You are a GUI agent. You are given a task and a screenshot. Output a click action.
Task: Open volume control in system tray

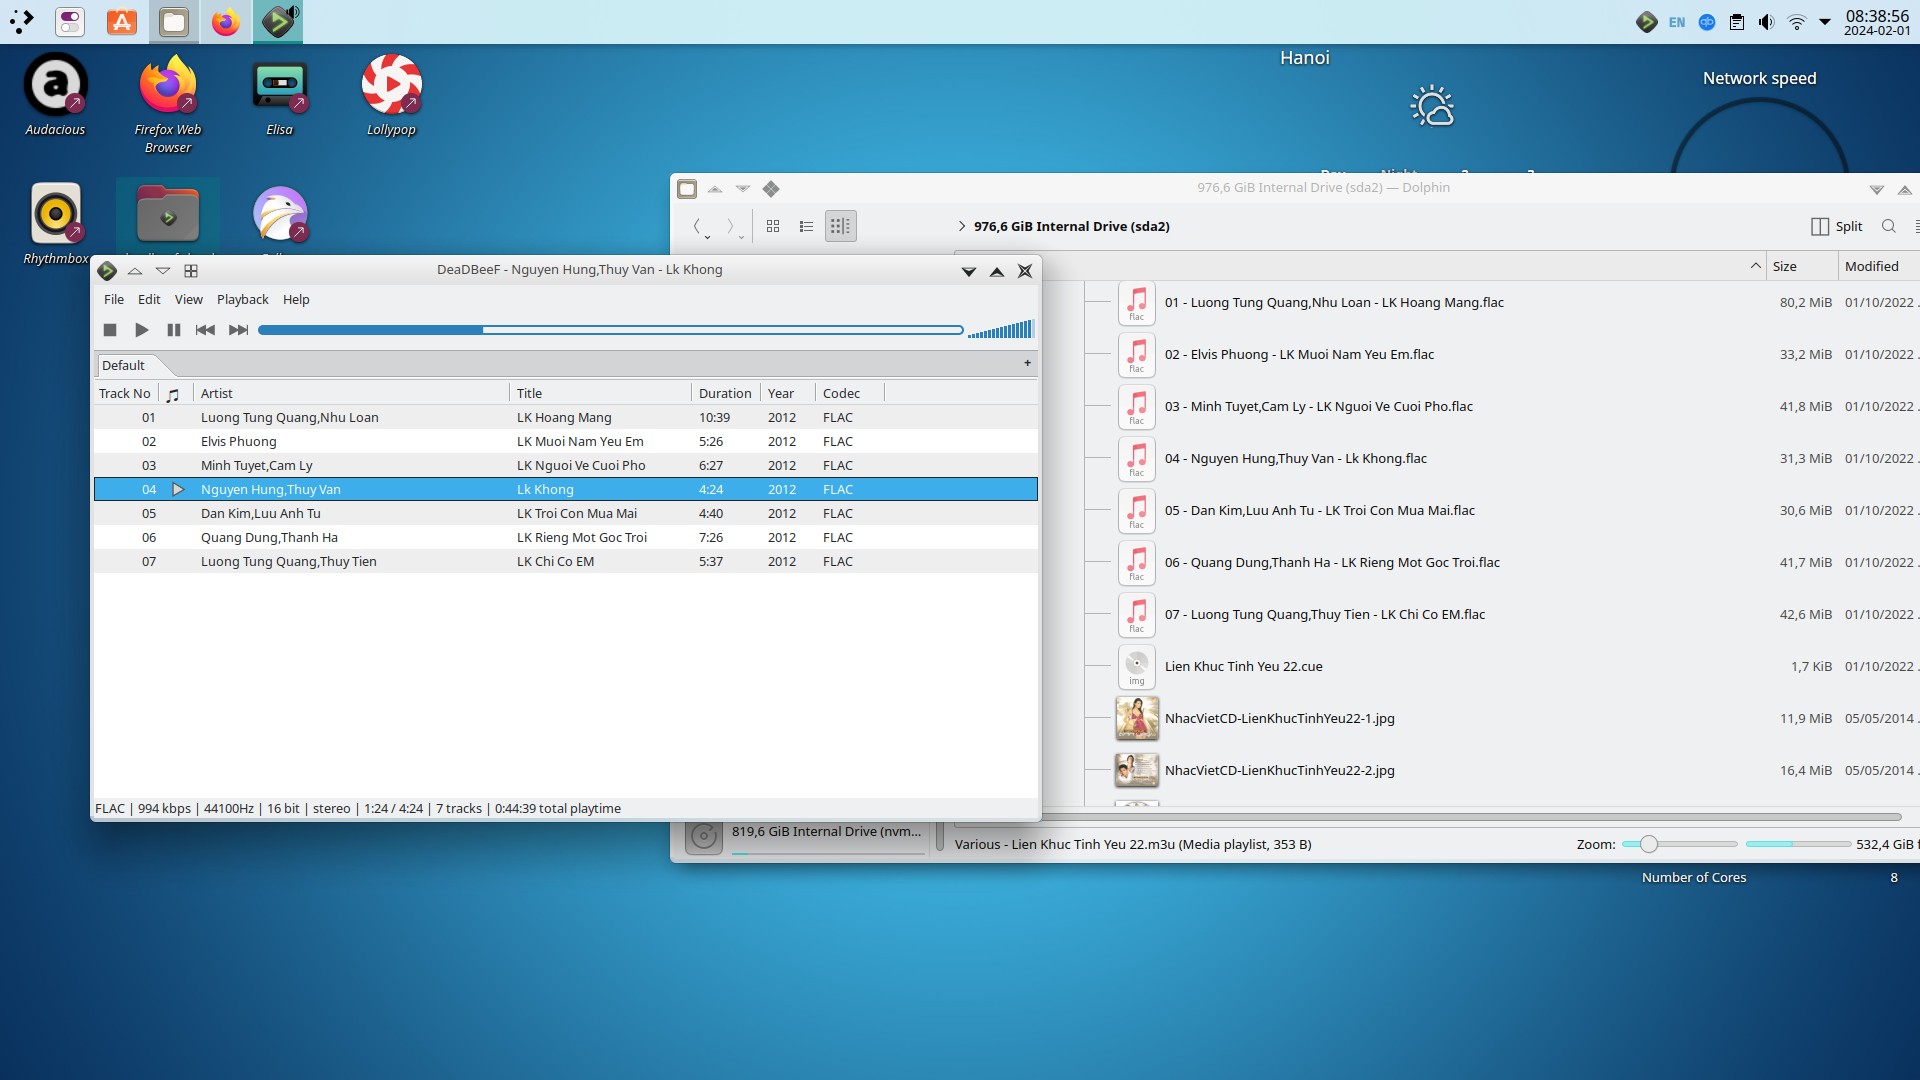tap(1767, 22)
